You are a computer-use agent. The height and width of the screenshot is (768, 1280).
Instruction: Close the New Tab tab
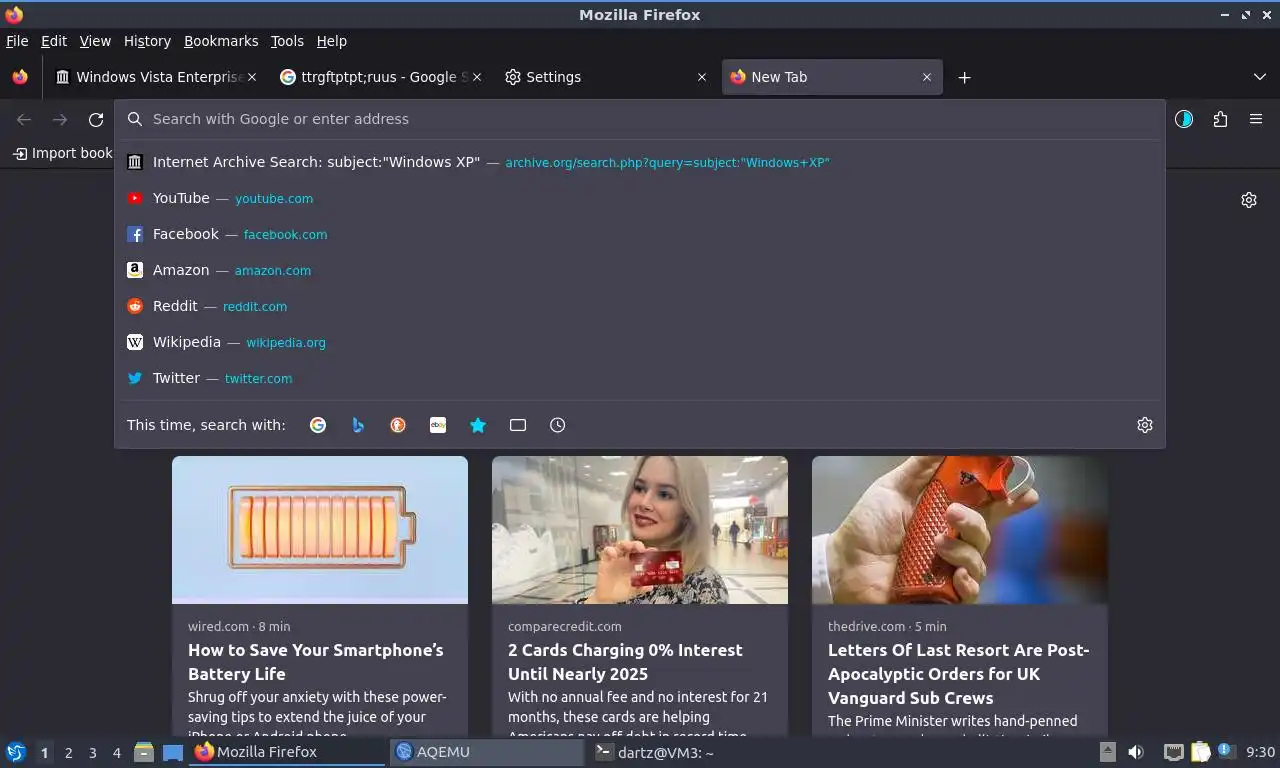coord(927,77)
